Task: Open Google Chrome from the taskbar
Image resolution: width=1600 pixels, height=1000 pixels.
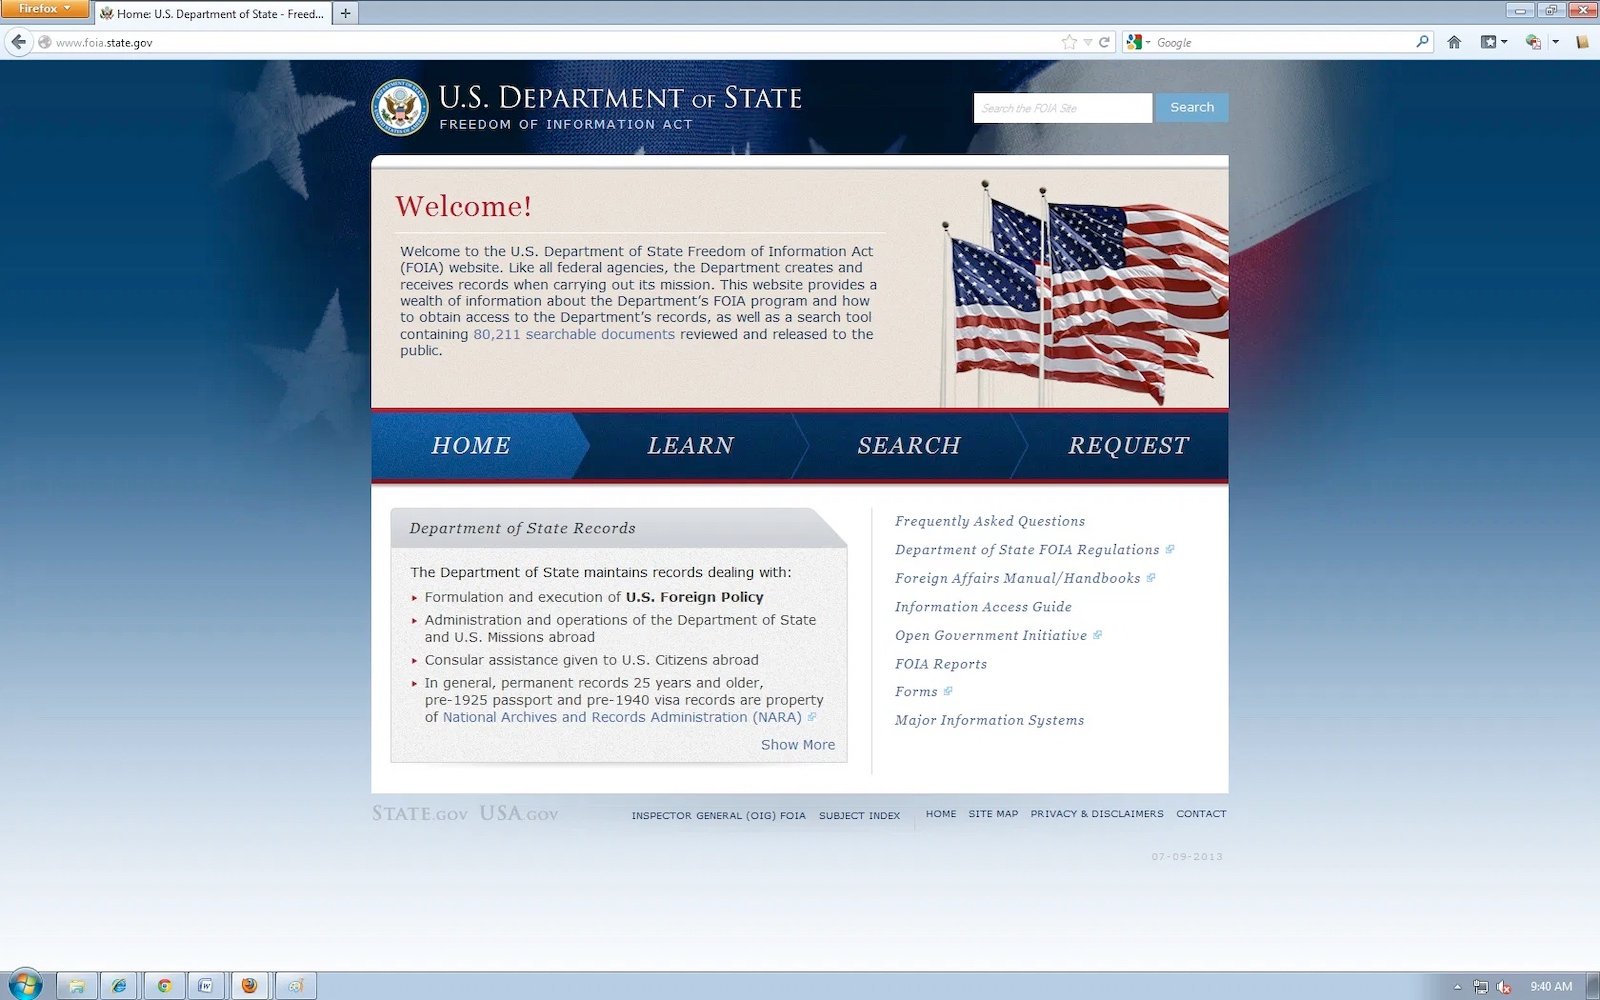Action: coord(164,986)
